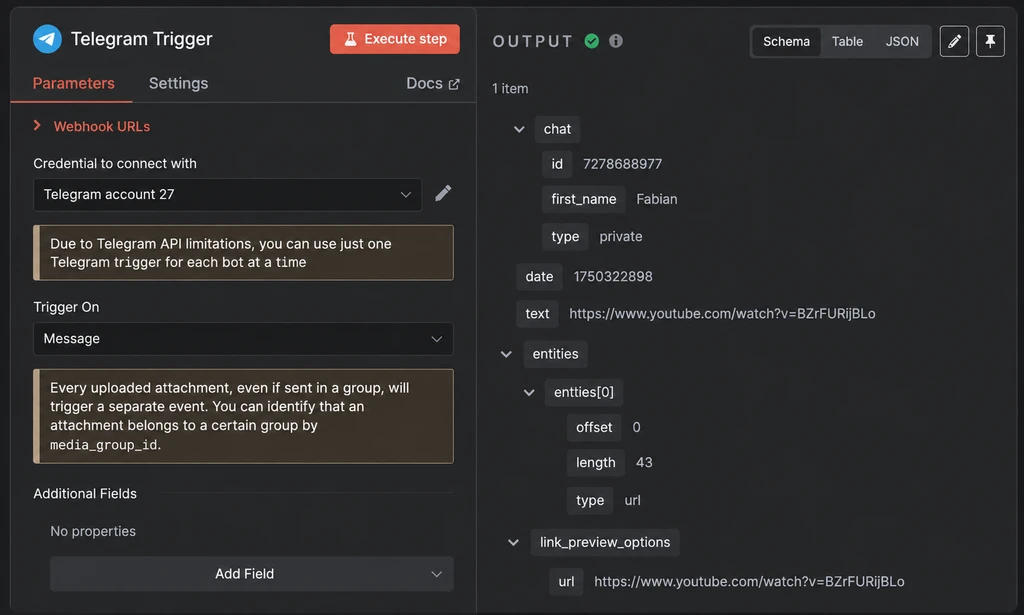This screenshot has width=1024, height=615.
Task: Switch to the Parameters tab
Action: coord(73,84)
